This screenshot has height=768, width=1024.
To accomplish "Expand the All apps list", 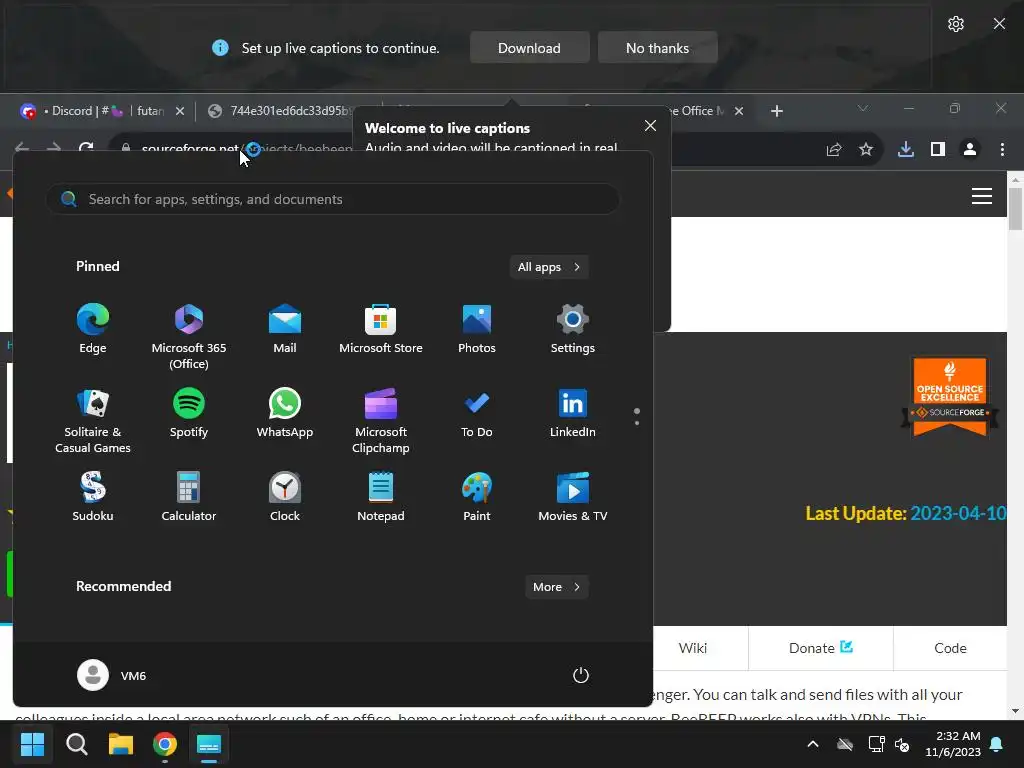I will [549, 266].
